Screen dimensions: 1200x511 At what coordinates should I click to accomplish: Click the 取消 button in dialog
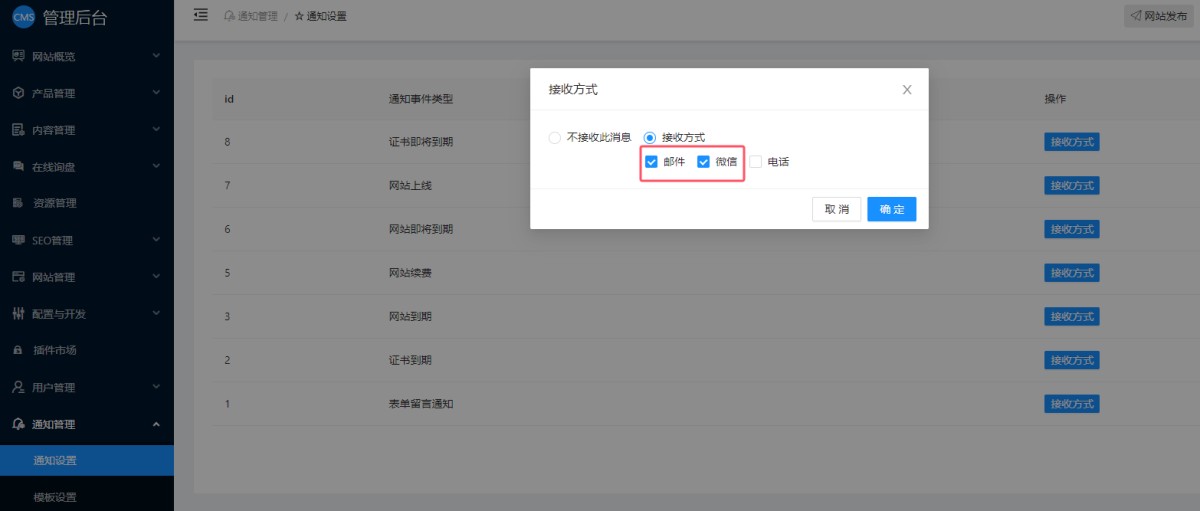pos(837,209)
